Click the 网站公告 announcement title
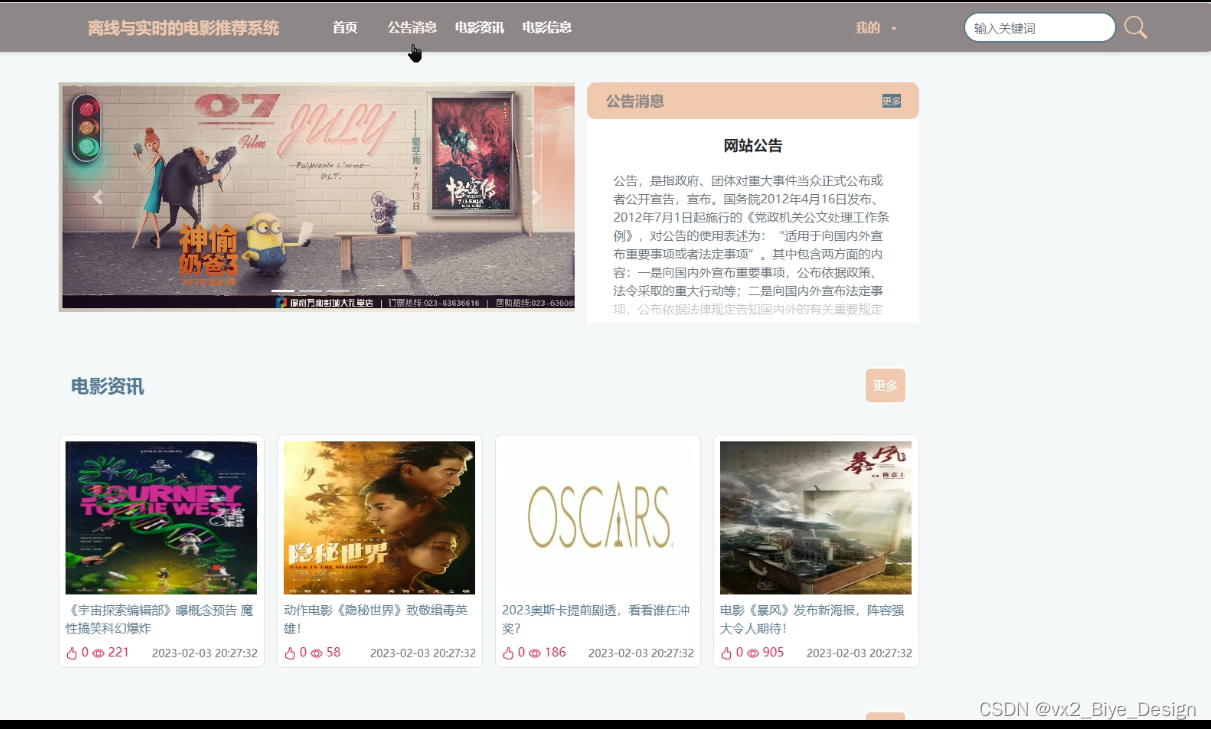Screen dimensions: 1211x729 [x=753, y=146]
